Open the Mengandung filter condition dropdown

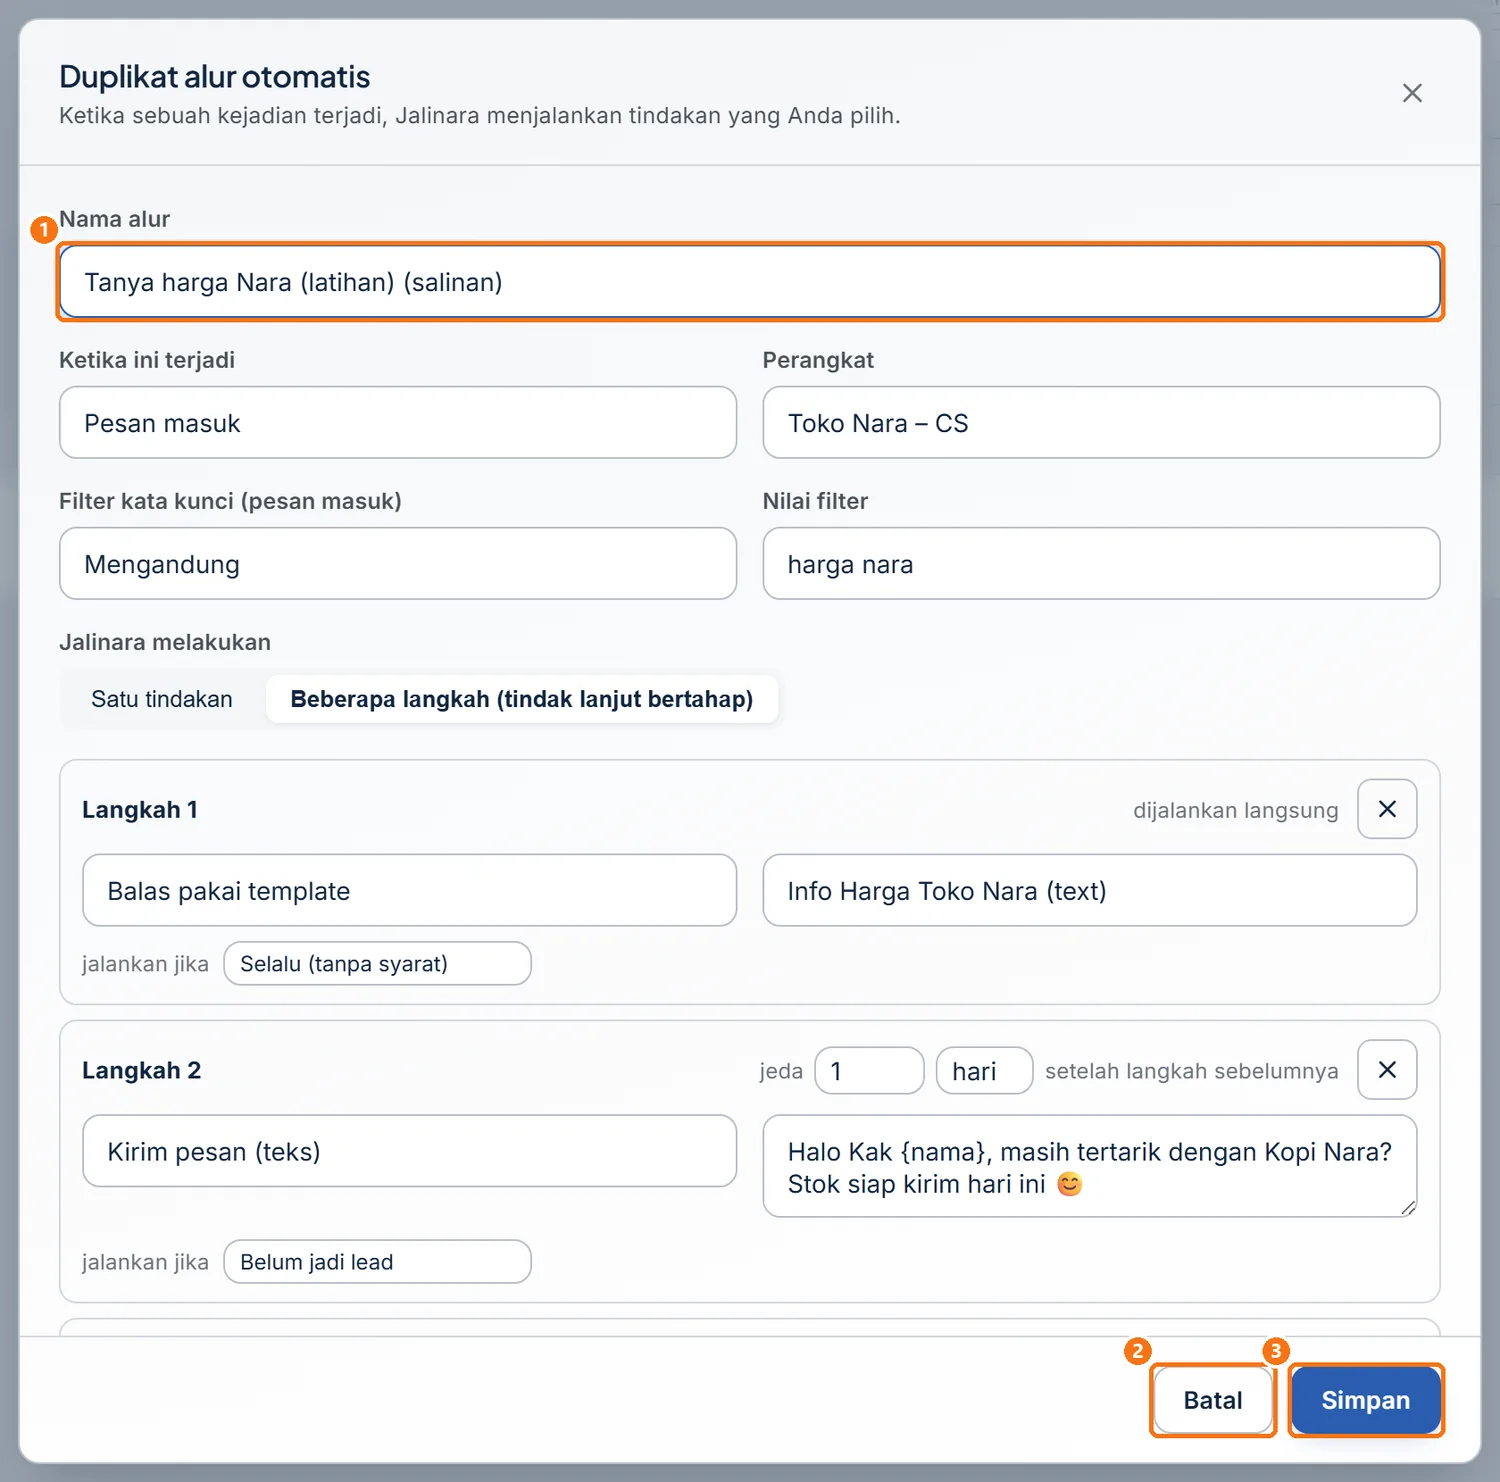coord(398,564)
